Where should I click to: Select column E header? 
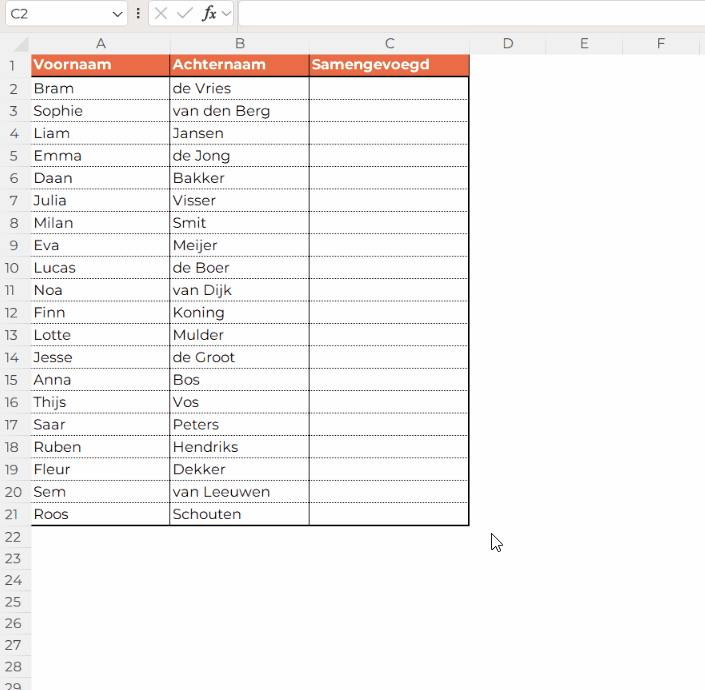click(584, 44)
